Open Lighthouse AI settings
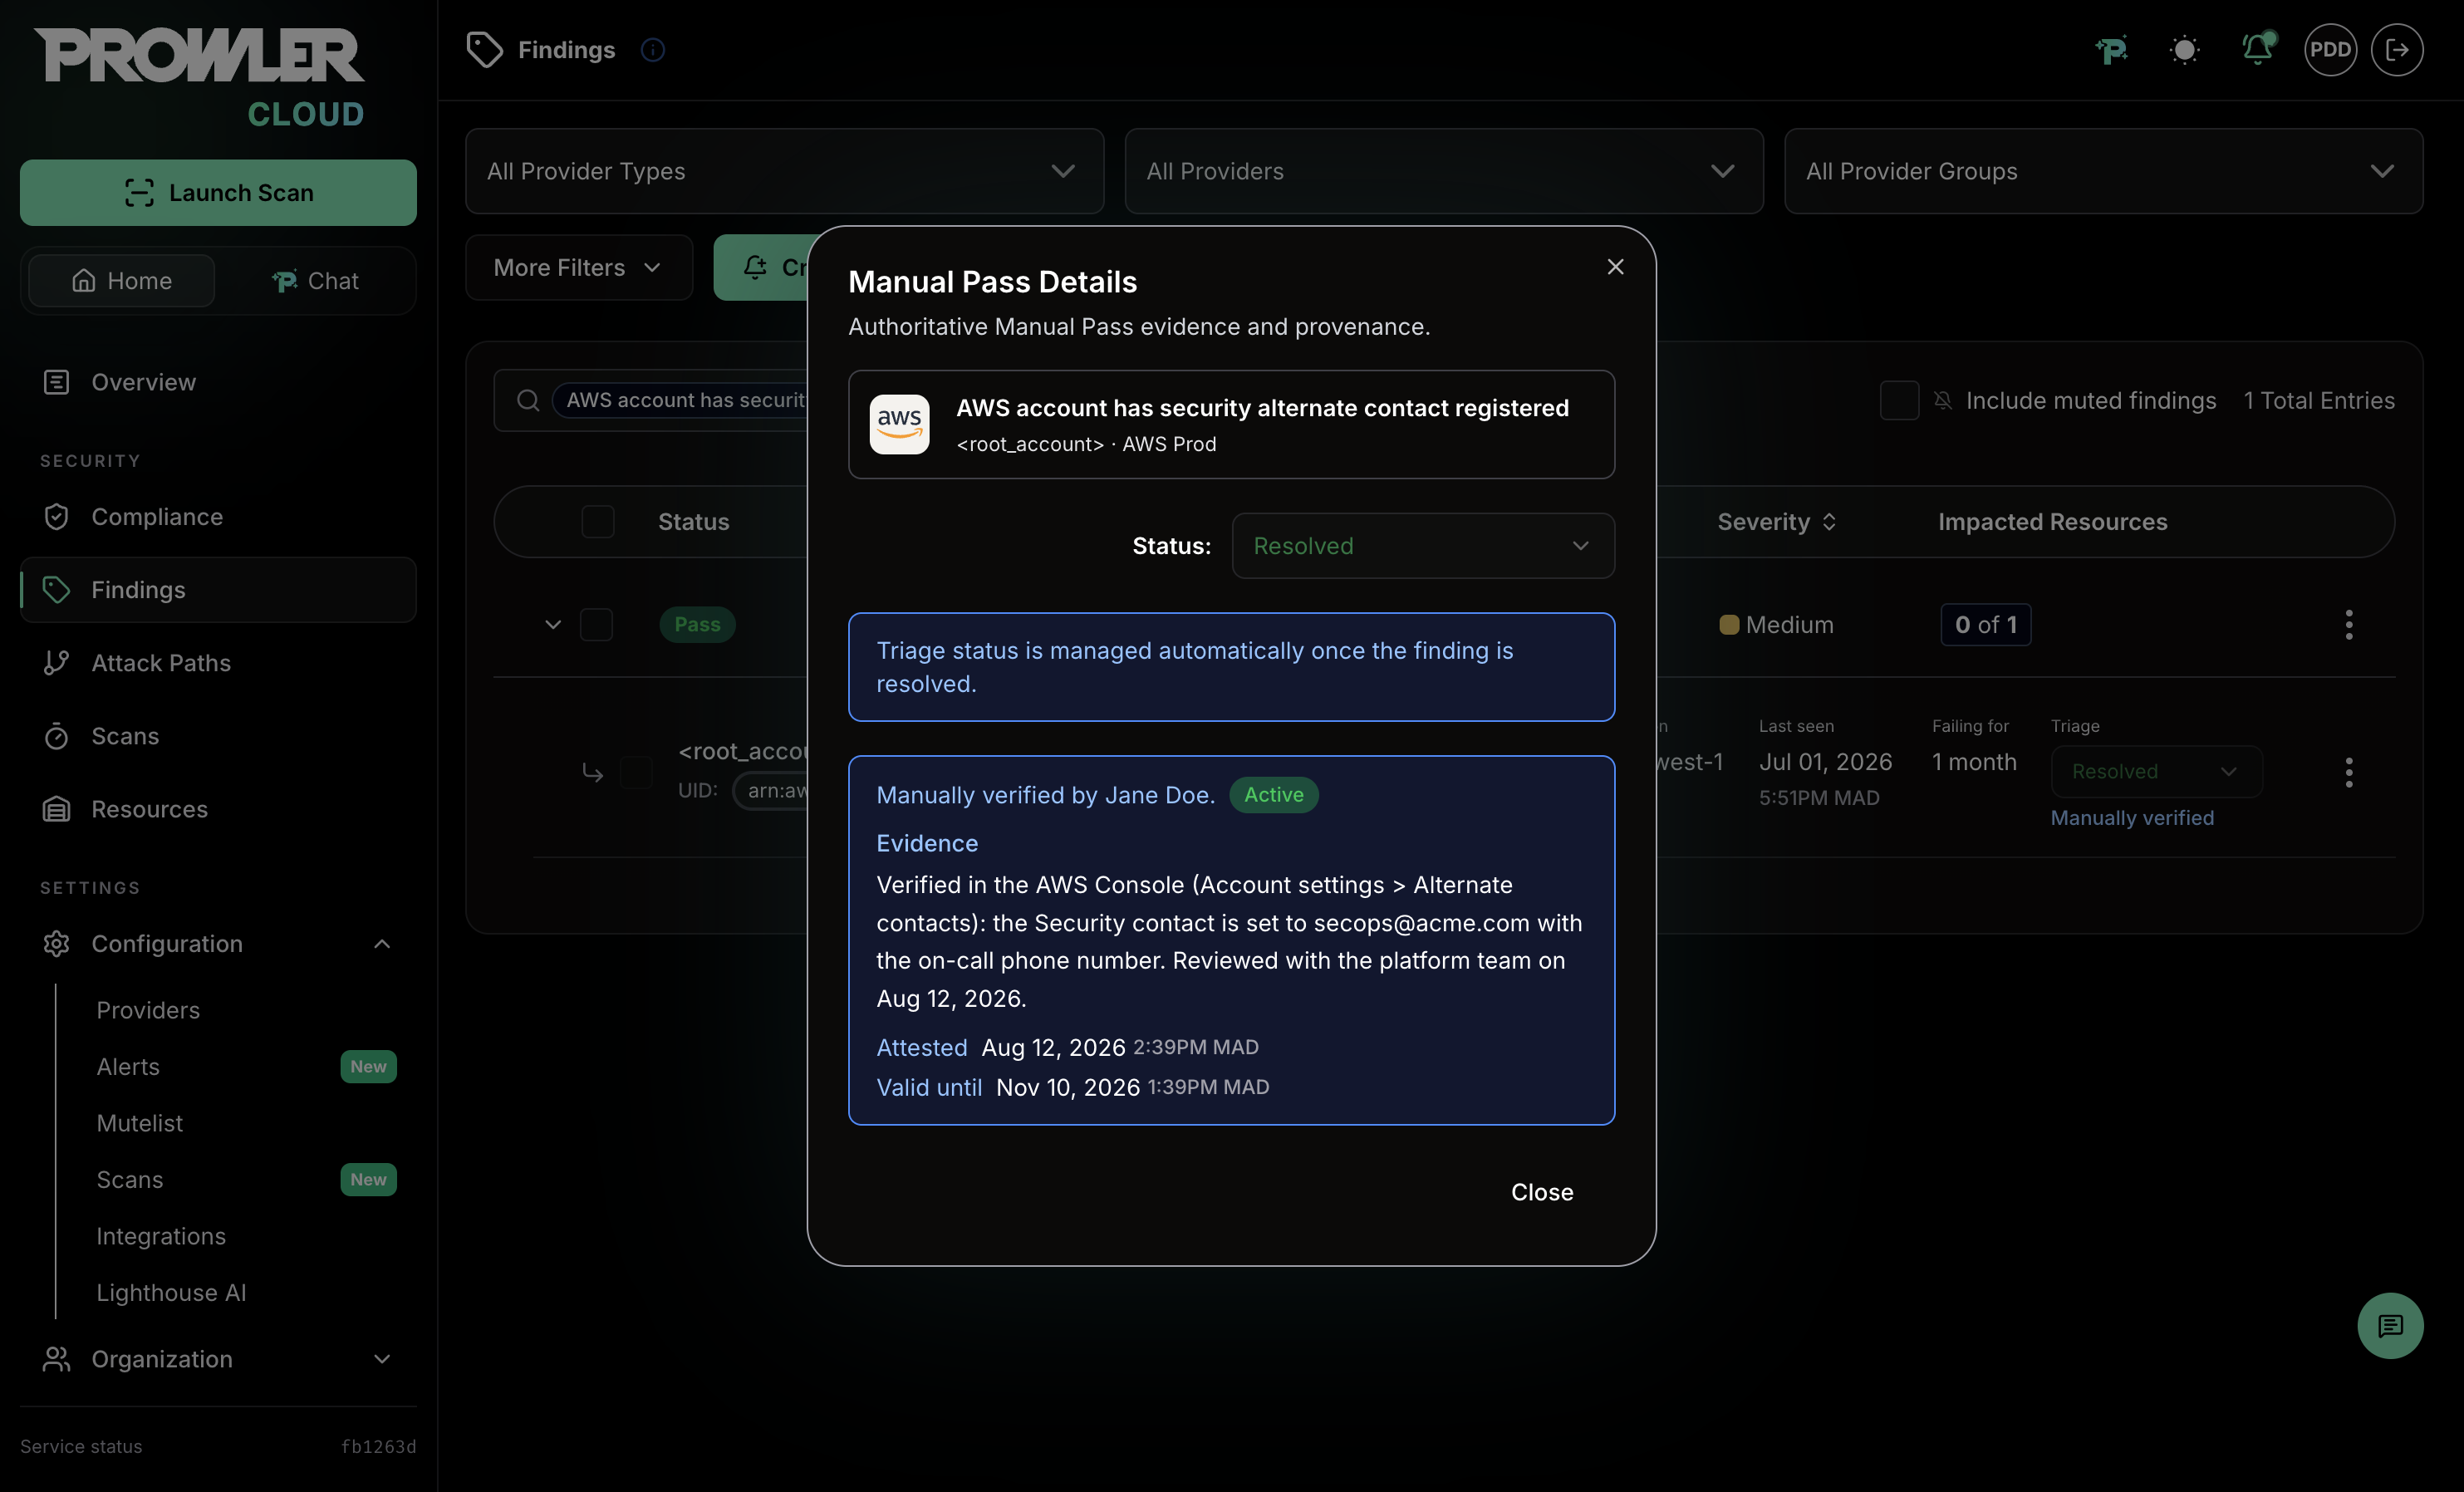The image size is (2464, 1492). point(171,1293)
